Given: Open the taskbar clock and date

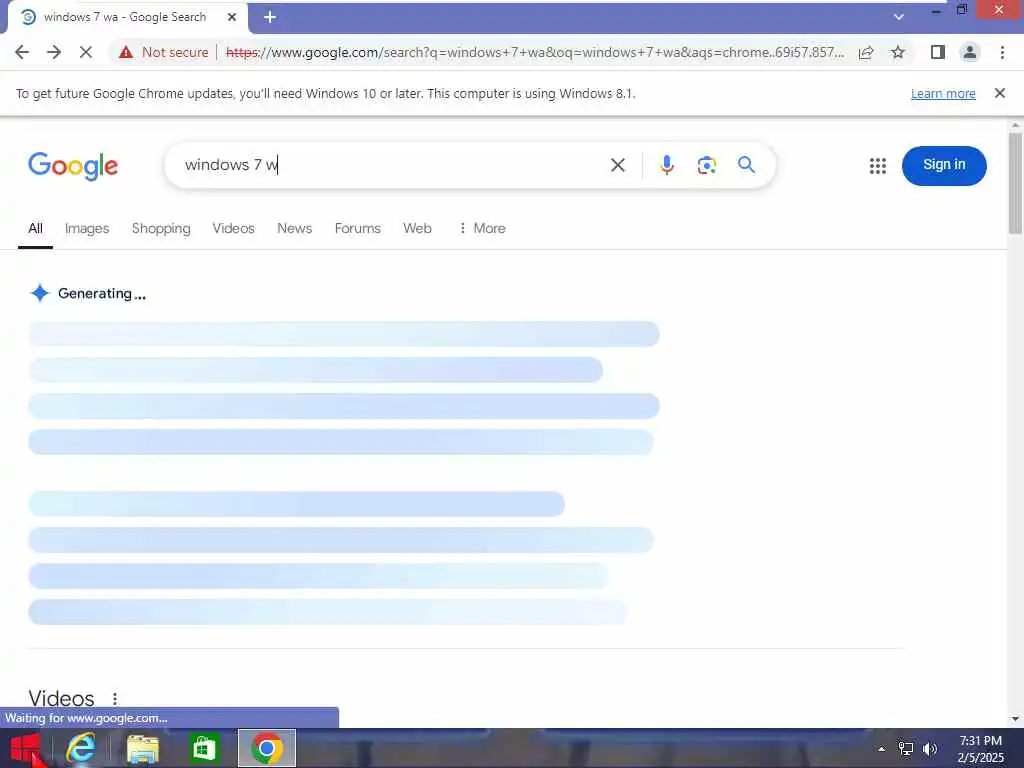Looking at the screenshot, I should click(x=980, y=749).
